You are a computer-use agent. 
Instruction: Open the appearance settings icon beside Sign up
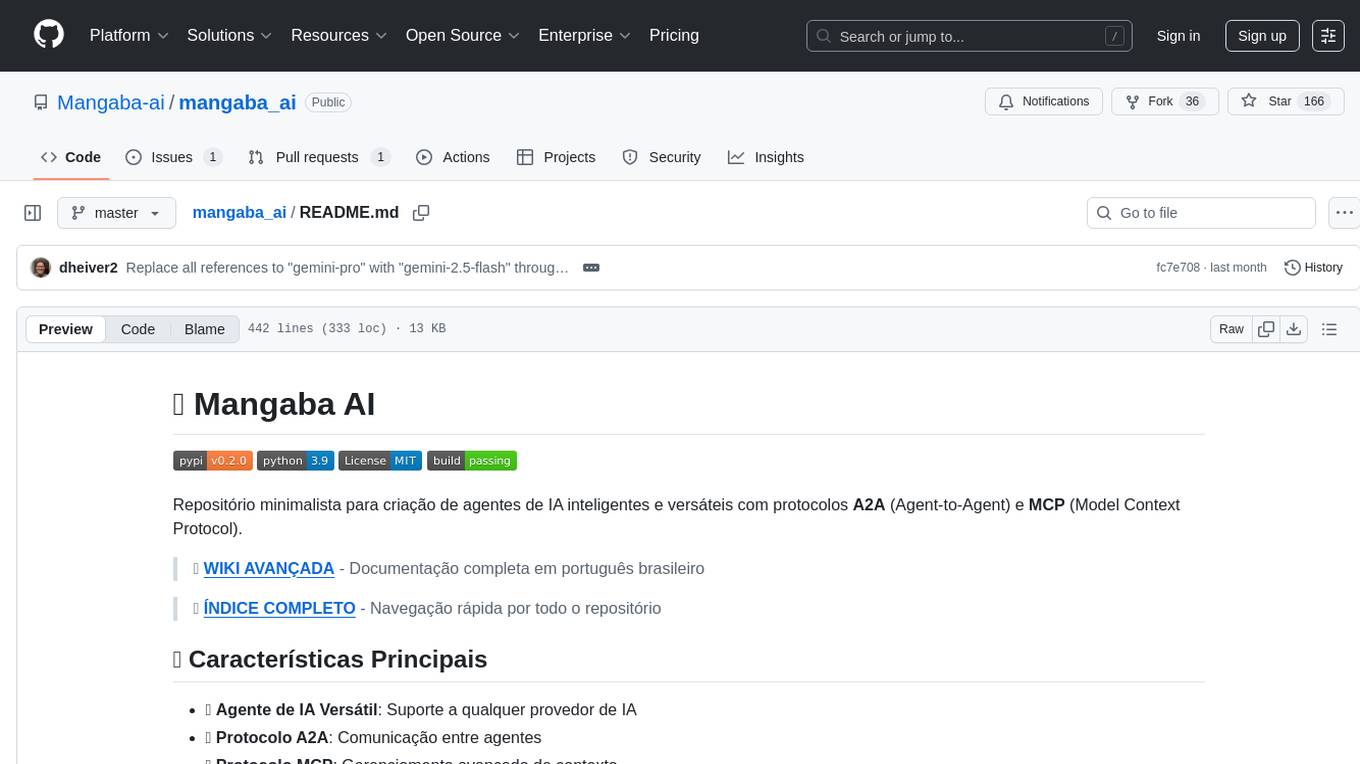point(1328,36)
